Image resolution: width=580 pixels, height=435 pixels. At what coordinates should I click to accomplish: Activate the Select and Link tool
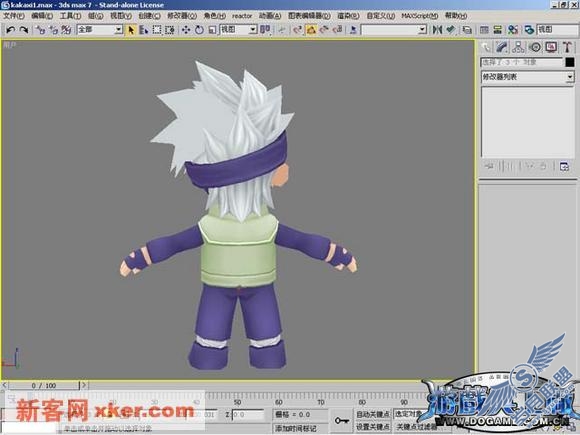(x=41, y=30)
